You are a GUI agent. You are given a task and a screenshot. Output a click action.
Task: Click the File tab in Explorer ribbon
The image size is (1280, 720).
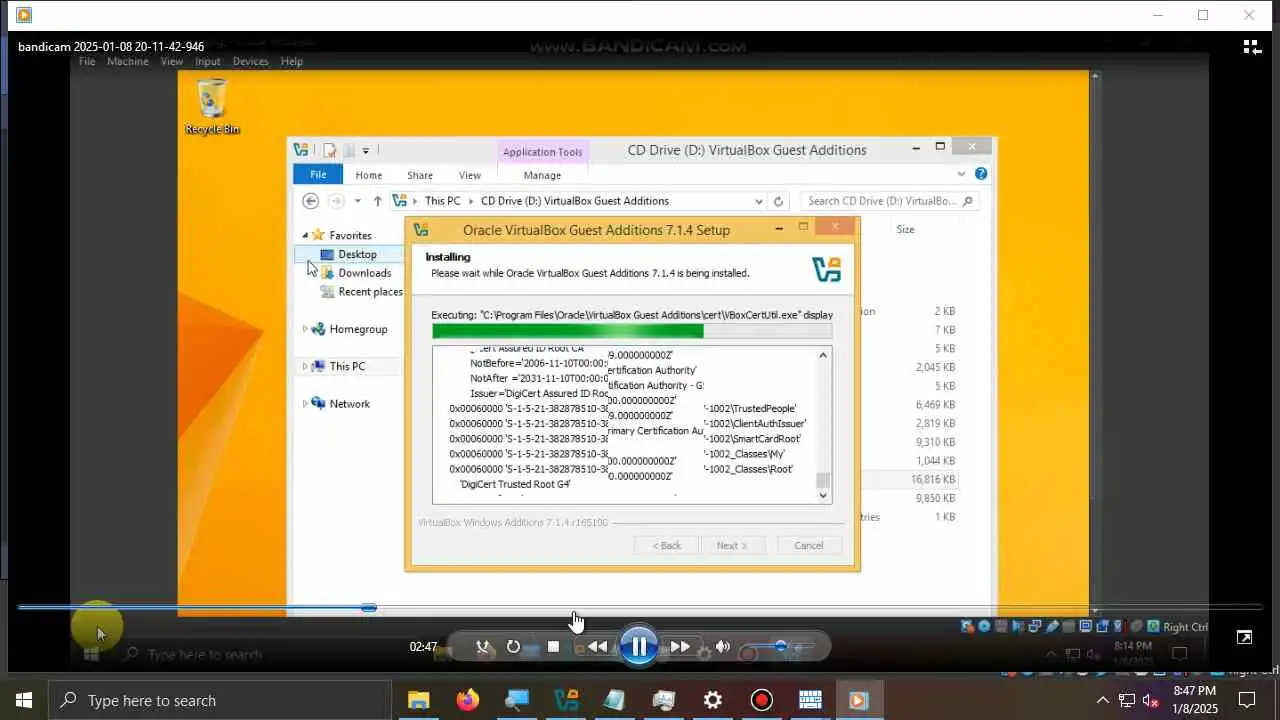(318, 175)
